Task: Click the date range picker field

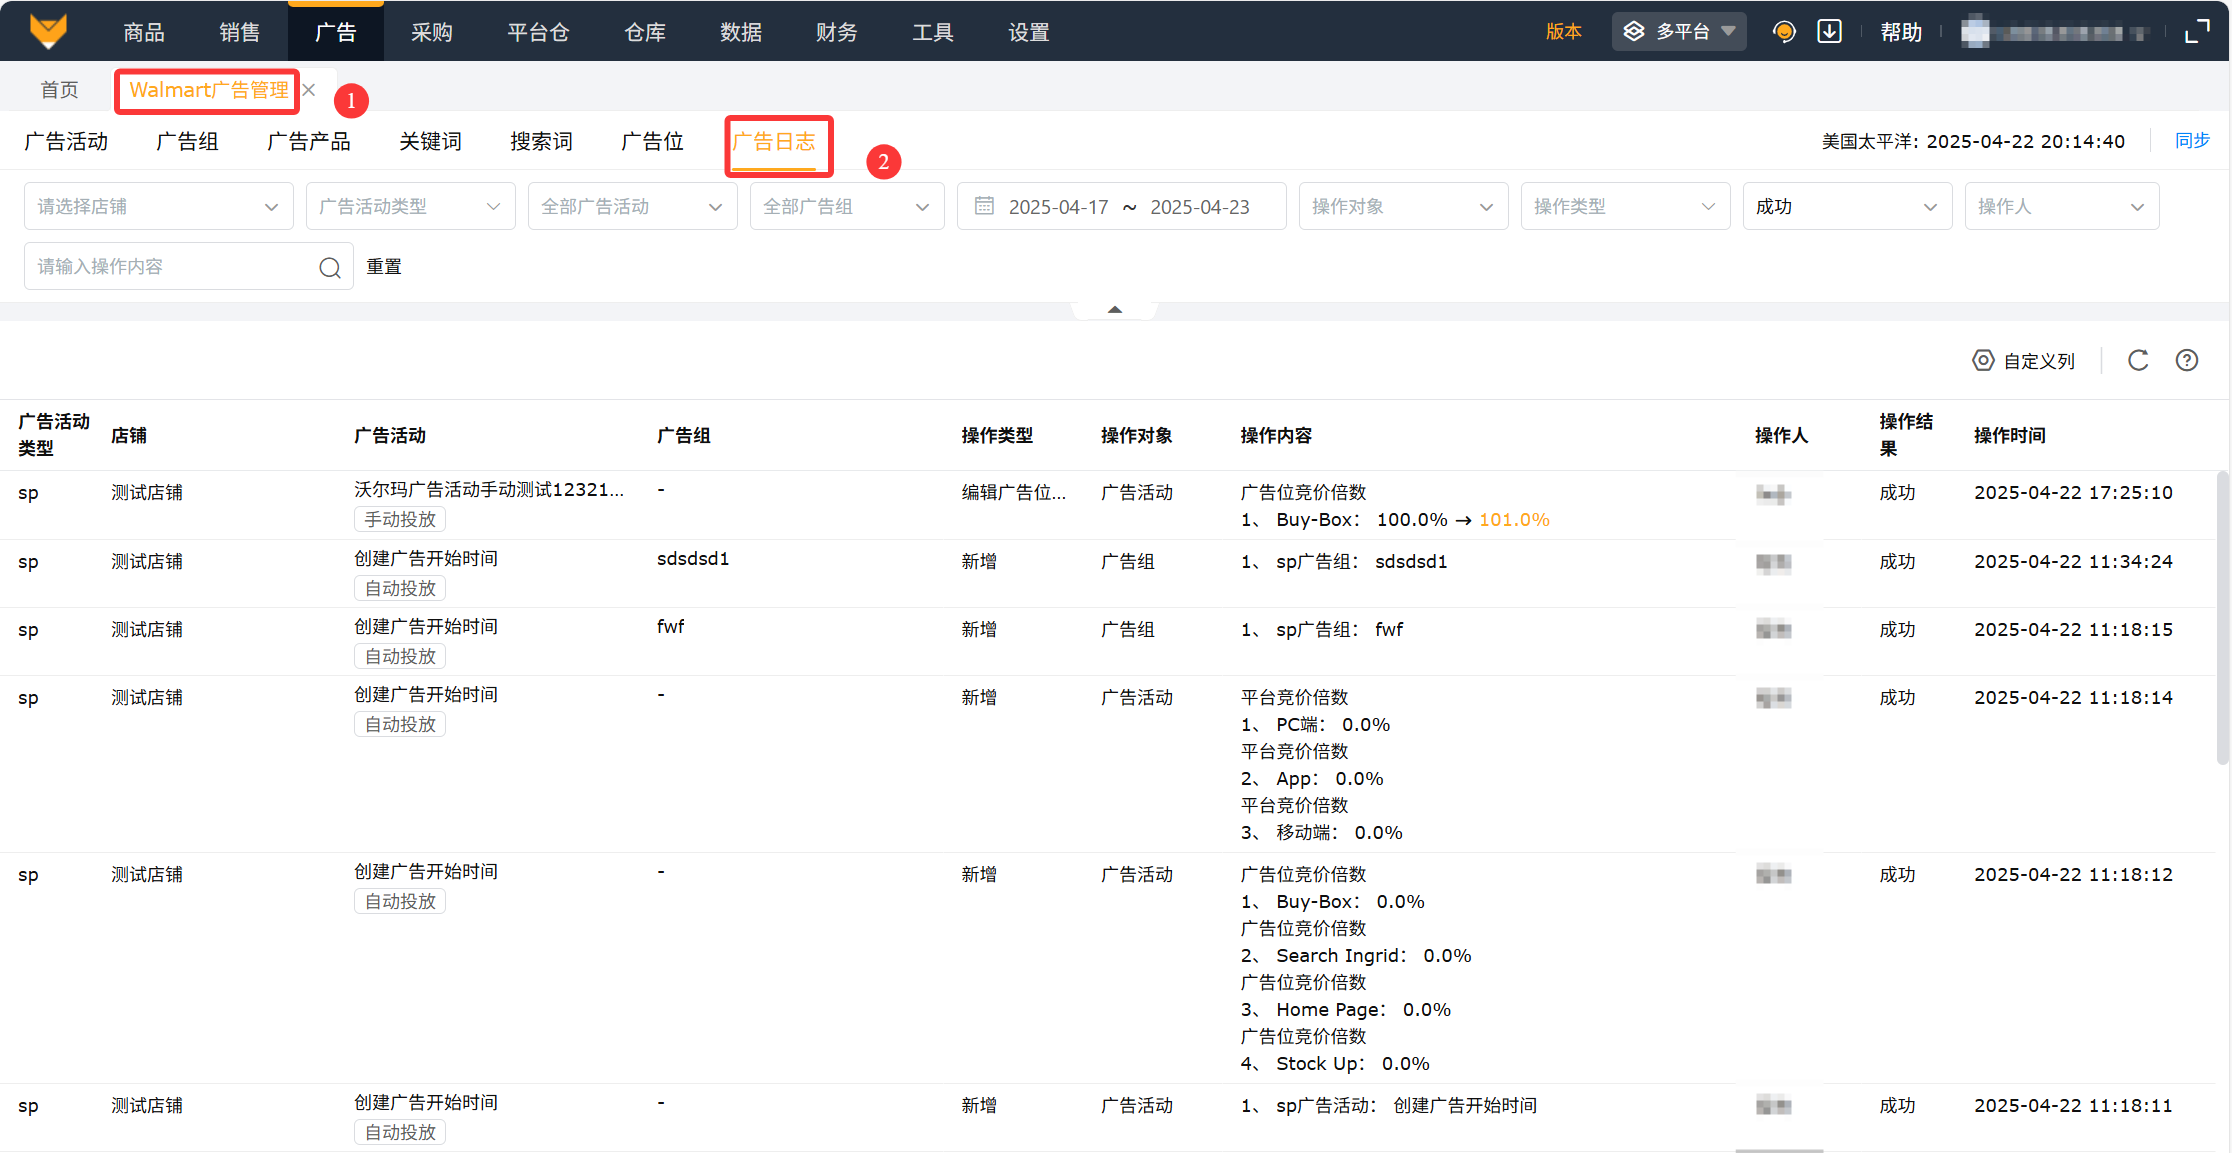Action: tap(1121, 207)
